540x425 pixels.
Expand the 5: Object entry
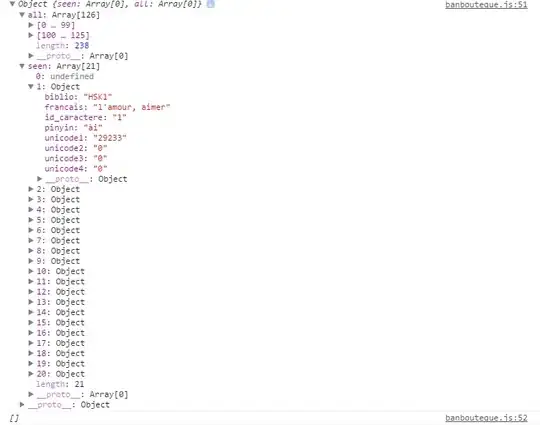point(31,220)
